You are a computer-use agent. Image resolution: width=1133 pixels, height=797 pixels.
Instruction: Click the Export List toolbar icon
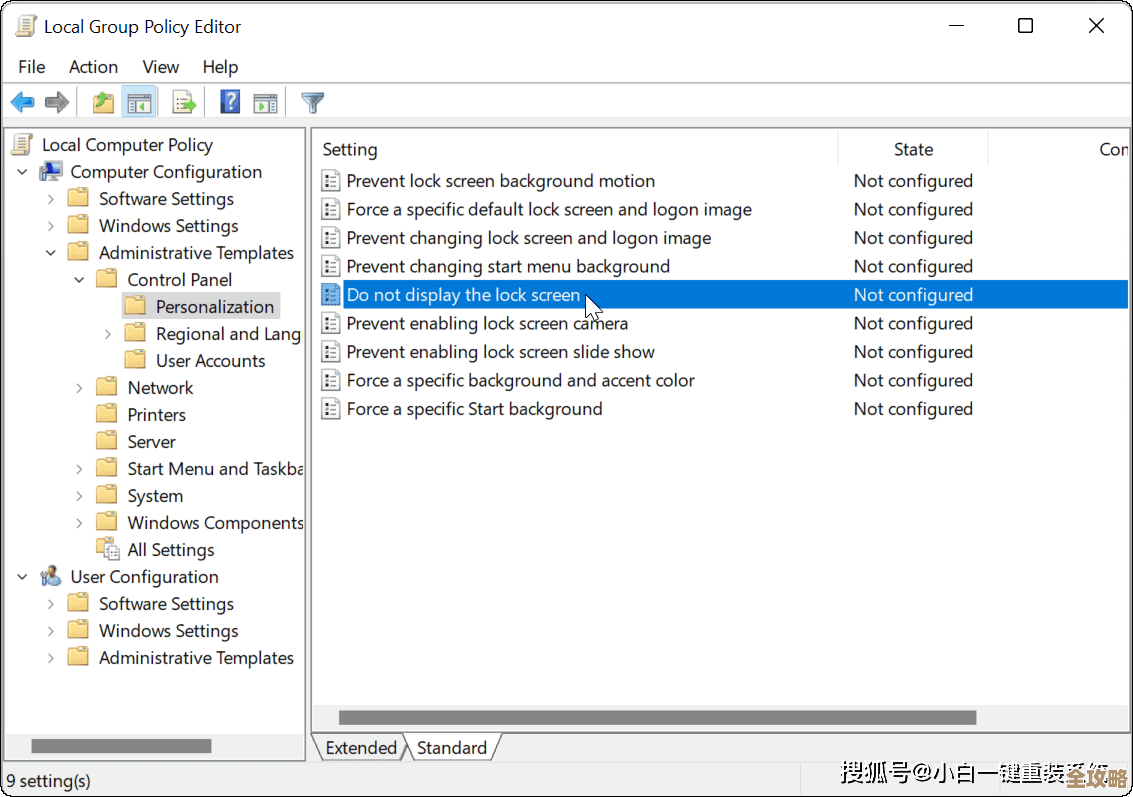point(183,101)
